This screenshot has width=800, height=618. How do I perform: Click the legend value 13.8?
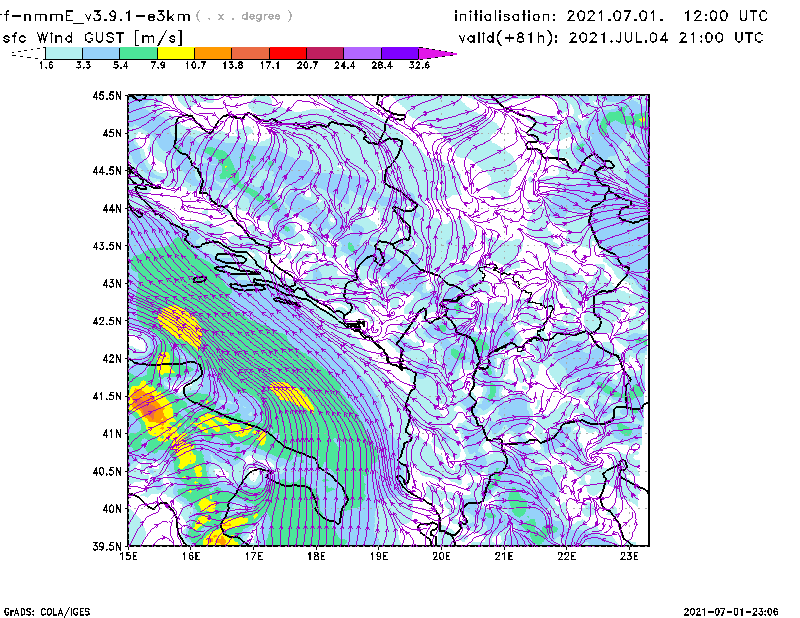coord(233,65)
